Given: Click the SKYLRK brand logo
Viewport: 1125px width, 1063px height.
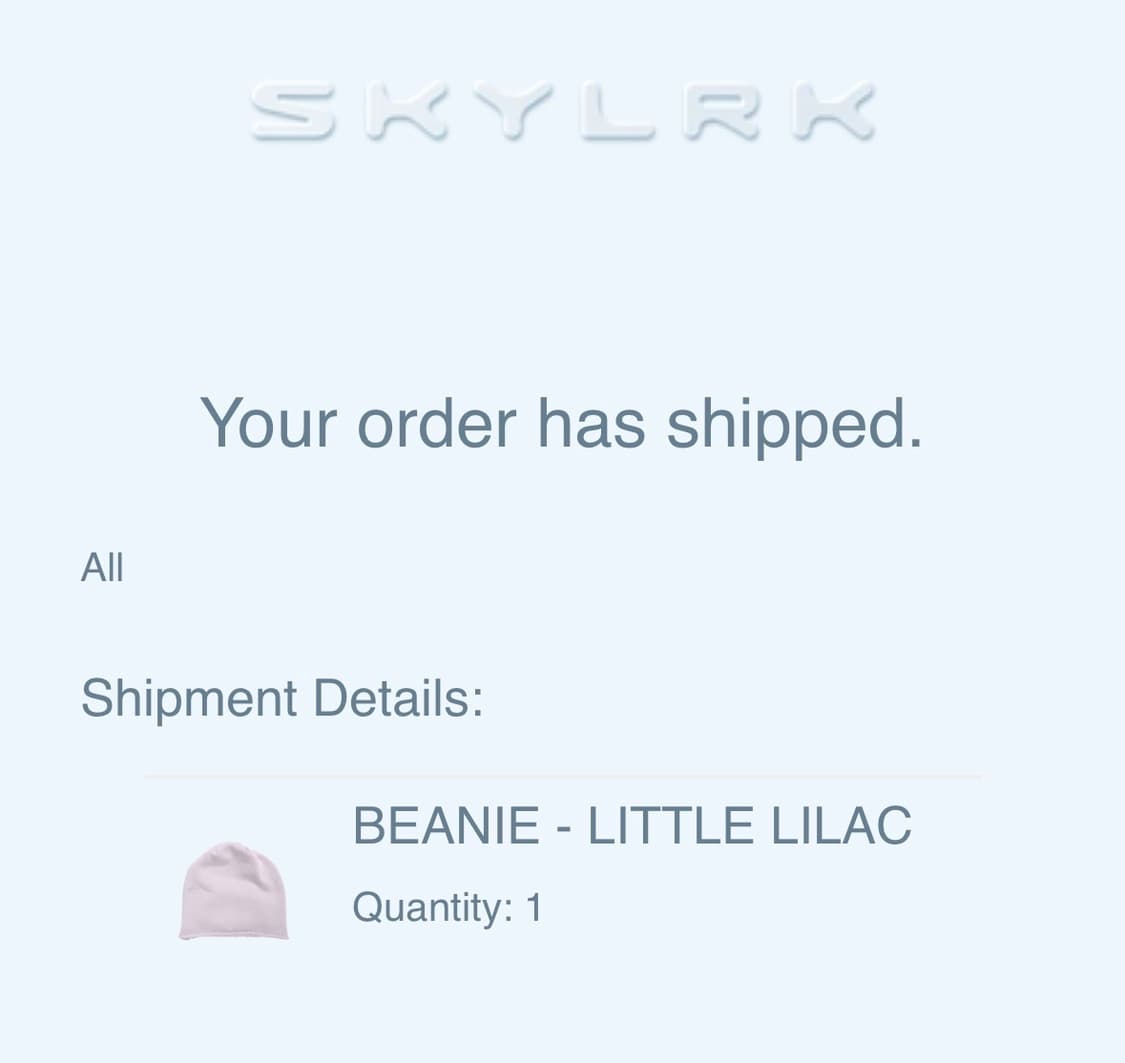Looking at the screenshot, I should (x=562, y=110).
